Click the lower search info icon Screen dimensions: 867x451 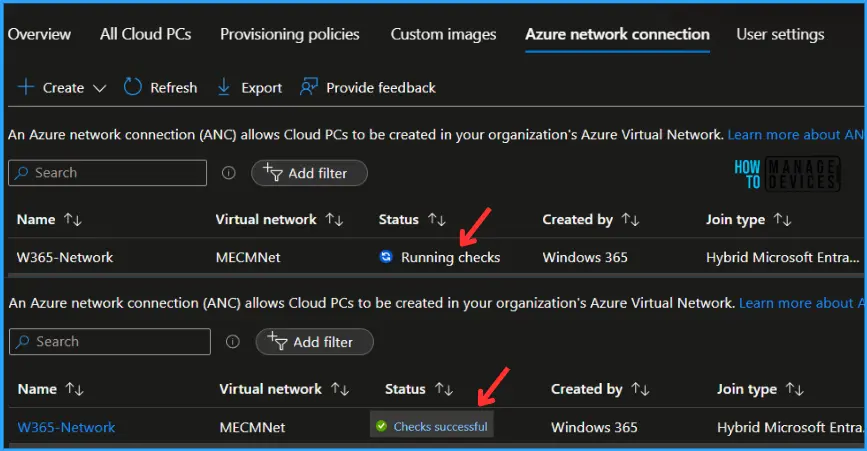[x=233, y=342]
